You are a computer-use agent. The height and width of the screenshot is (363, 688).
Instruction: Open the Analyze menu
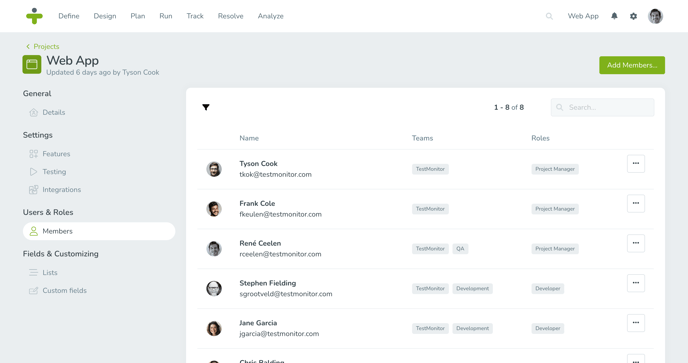(x=271, y=16)
